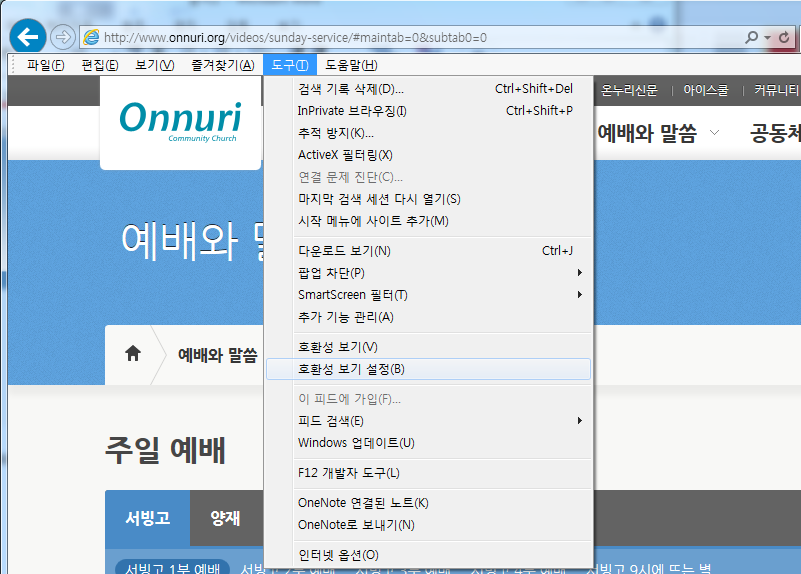Click the 온누리신문 top link
This screenshot has width=801, height=574.
(629, 90)
